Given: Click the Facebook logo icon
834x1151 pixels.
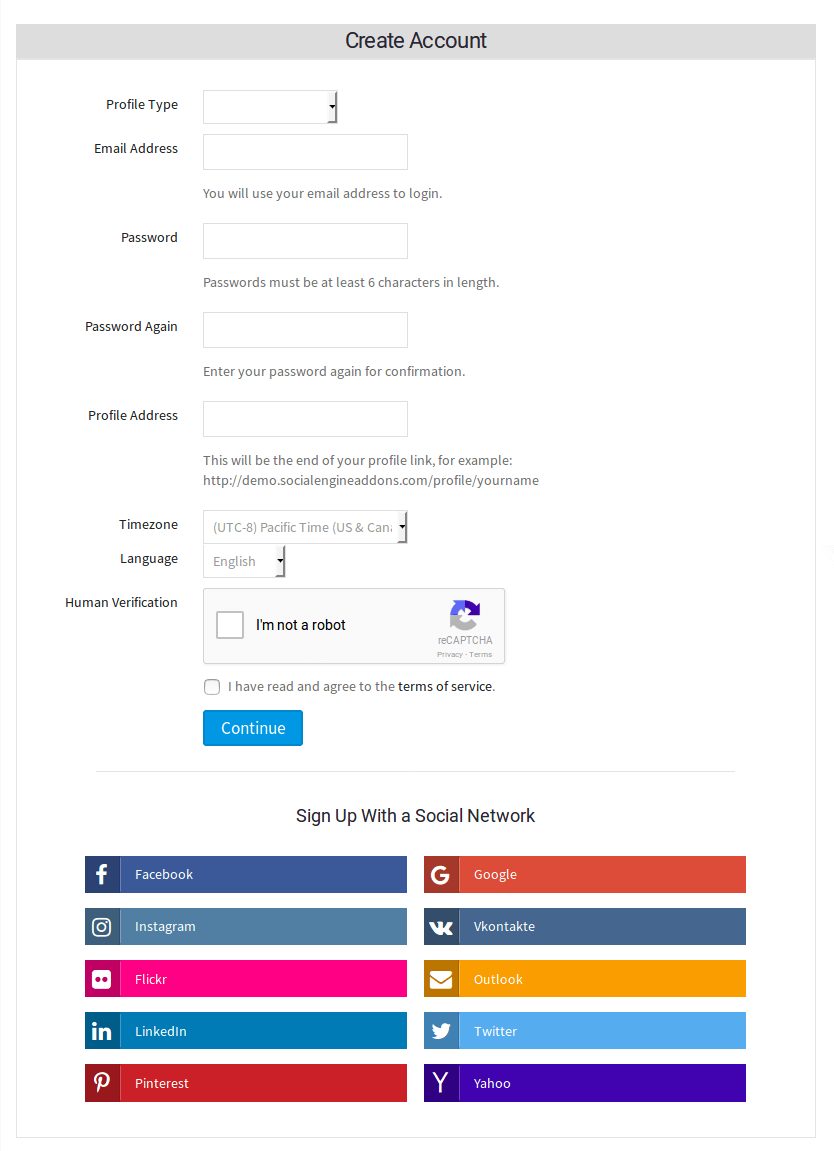Looking at the screenshot, I should tap(102, 875).
